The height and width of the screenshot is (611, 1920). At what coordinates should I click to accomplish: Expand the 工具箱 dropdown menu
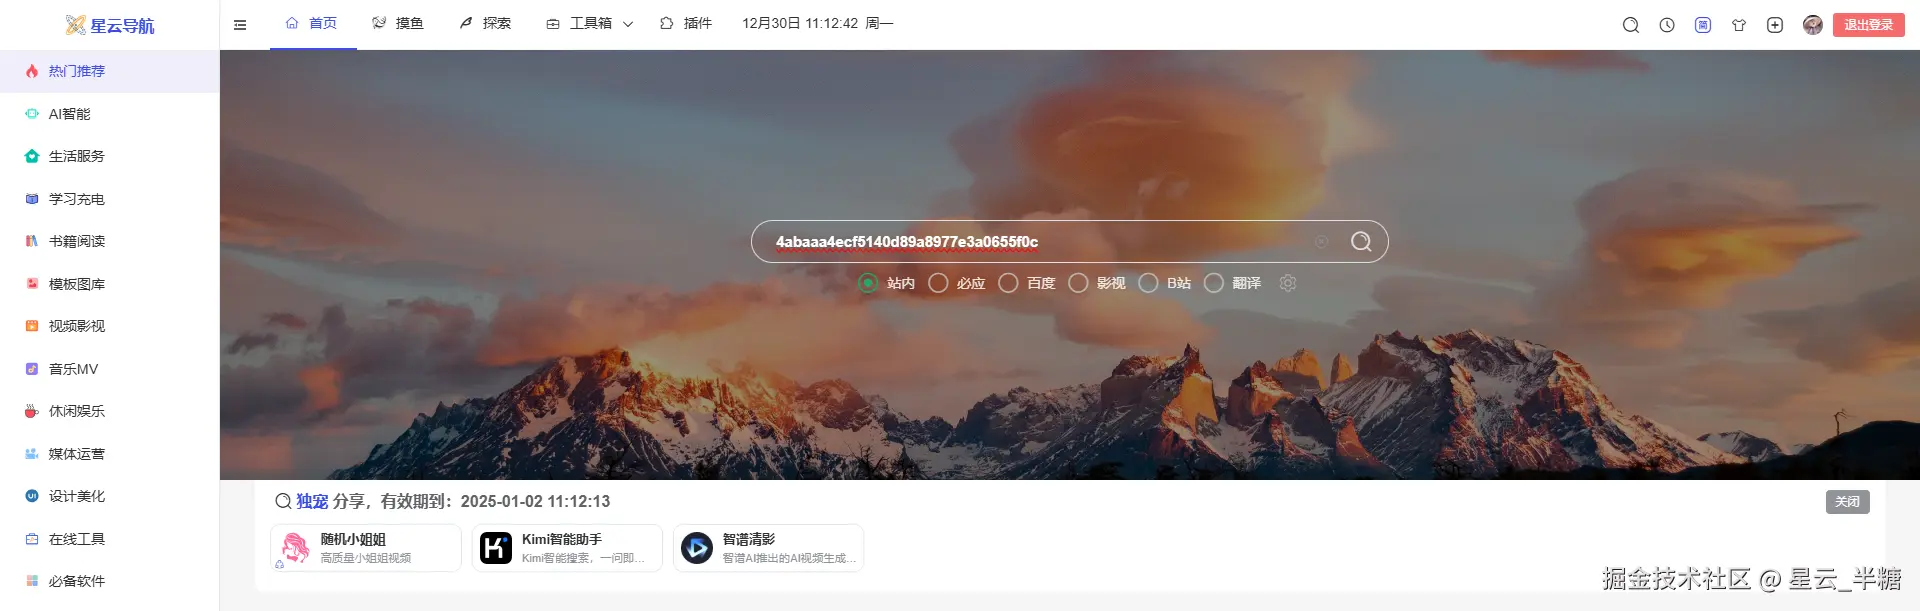590,24
